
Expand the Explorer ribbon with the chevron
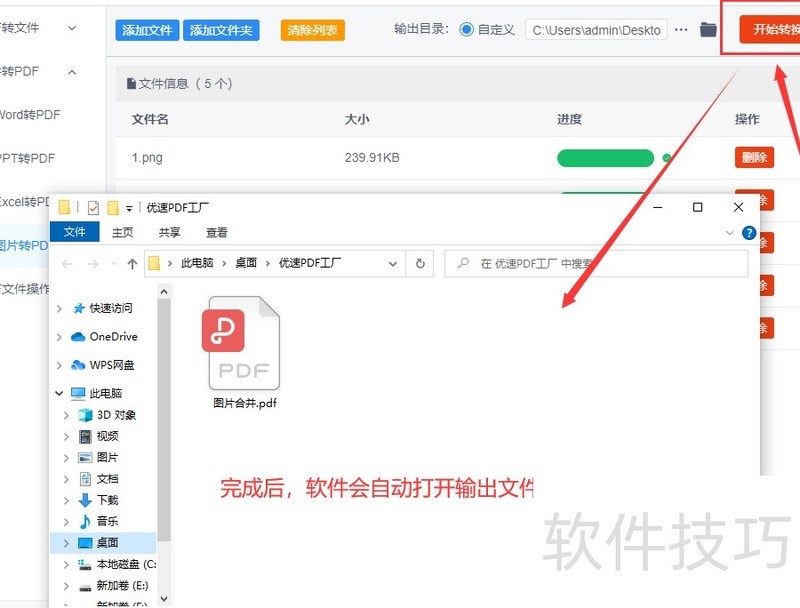pyautogui.click(x=730, y=233)
